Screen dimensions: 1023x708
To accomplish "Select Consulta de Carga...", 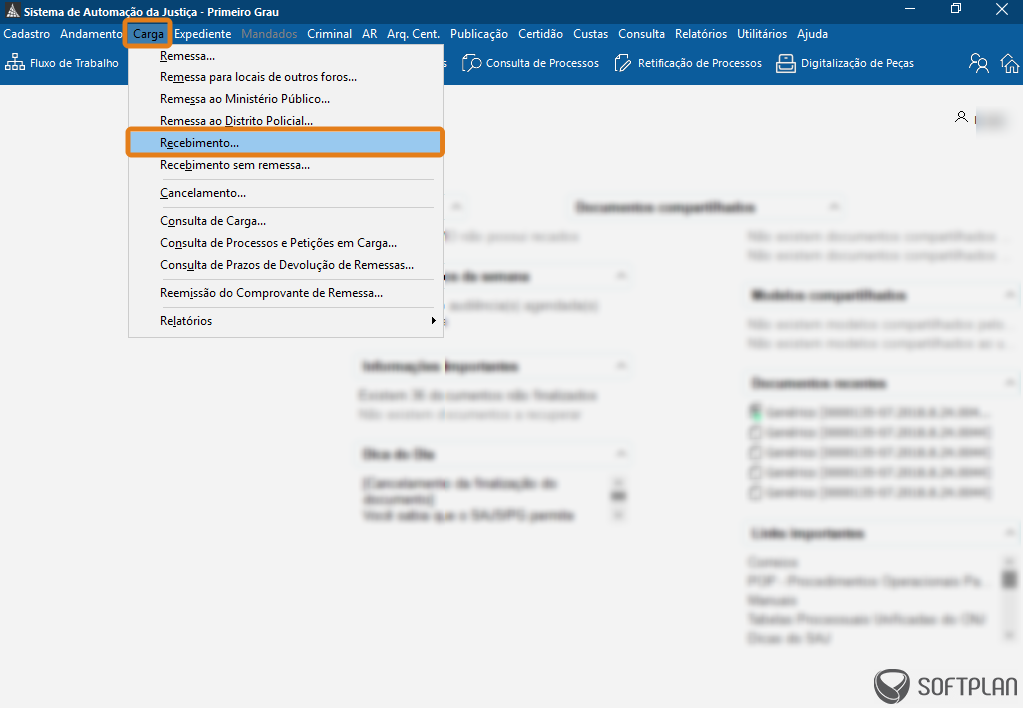I will tap(286, 221).
